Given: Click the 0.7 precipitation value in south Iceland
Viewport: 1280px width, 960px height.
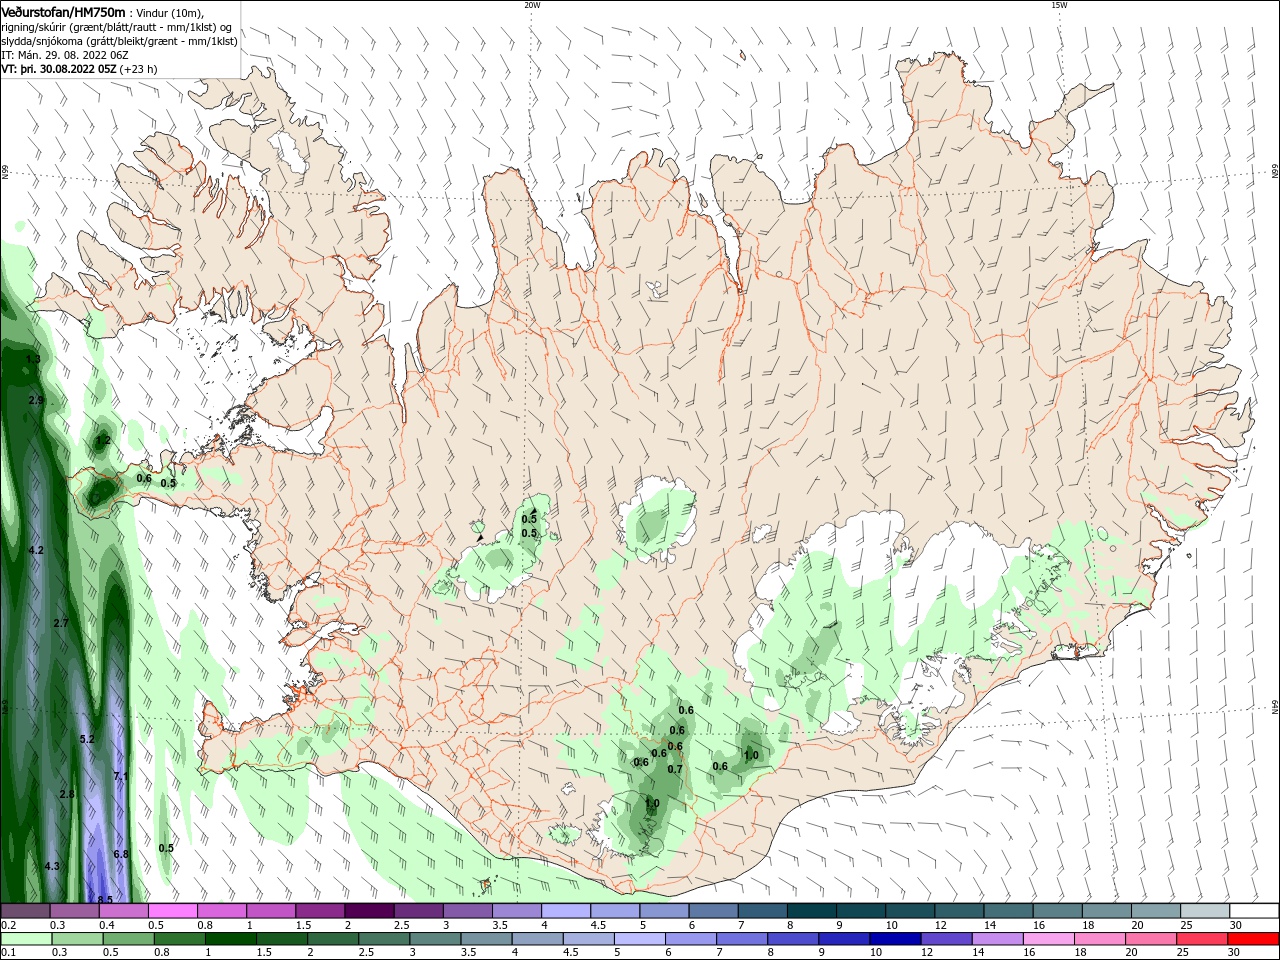Looking at the screenshot, I should click(675, 769).
